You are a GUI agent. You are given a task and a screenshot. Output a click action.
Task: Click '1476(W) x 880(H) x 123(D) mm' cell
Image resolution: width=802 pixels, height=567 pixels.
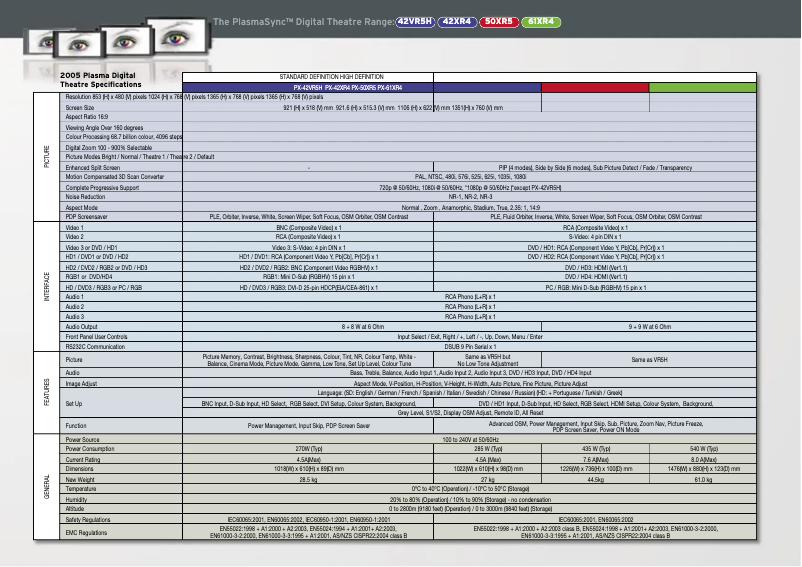click(x=703, y=469)
